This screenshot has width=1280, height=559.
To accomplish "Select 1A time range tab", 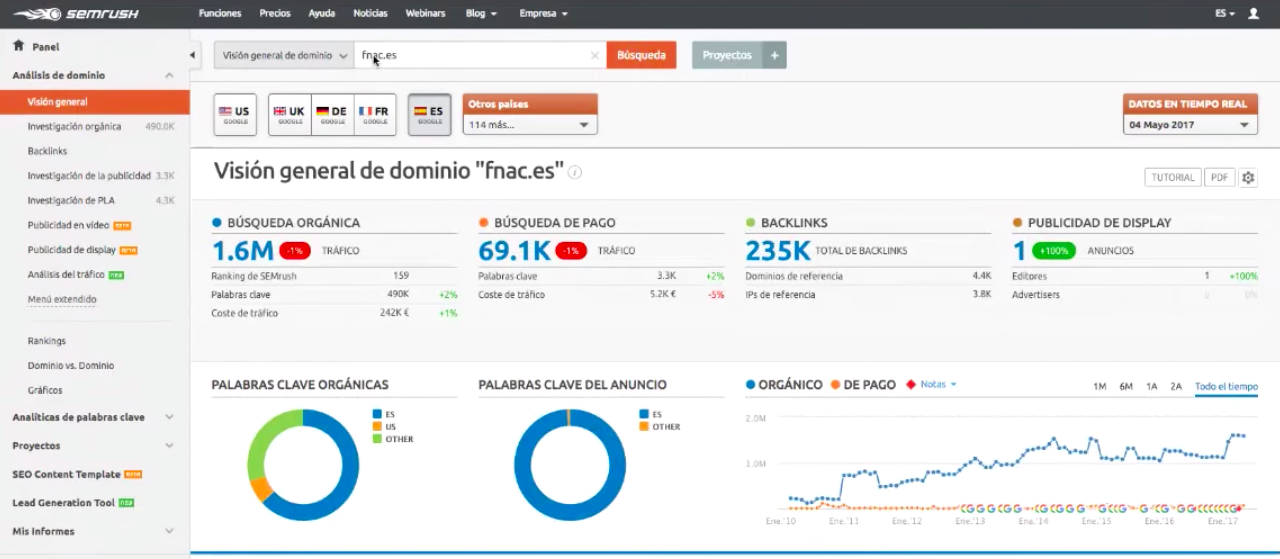I will click(1152, 386).
